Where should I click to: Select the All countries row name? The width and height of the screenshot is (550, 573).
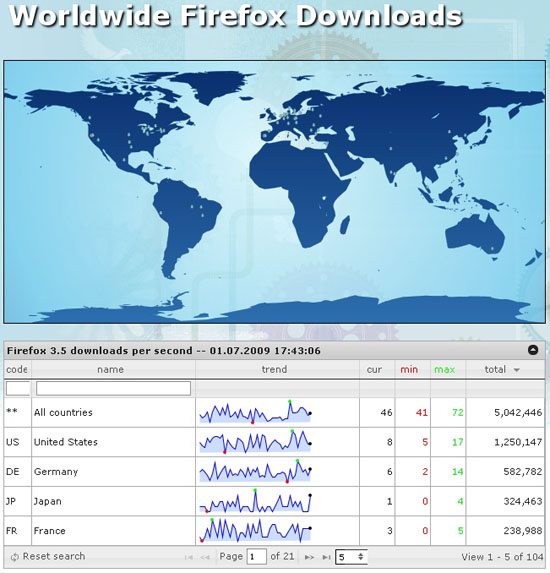tap(63, 413)
